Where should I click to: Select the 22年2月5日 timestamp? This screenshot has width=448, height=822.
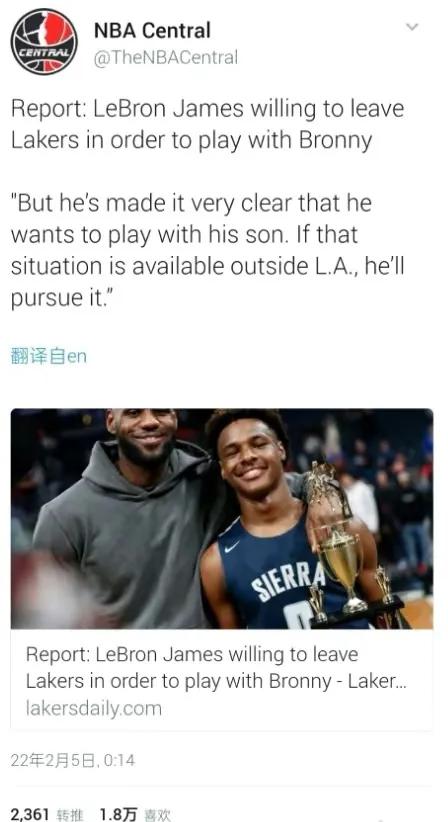[72, 760]
